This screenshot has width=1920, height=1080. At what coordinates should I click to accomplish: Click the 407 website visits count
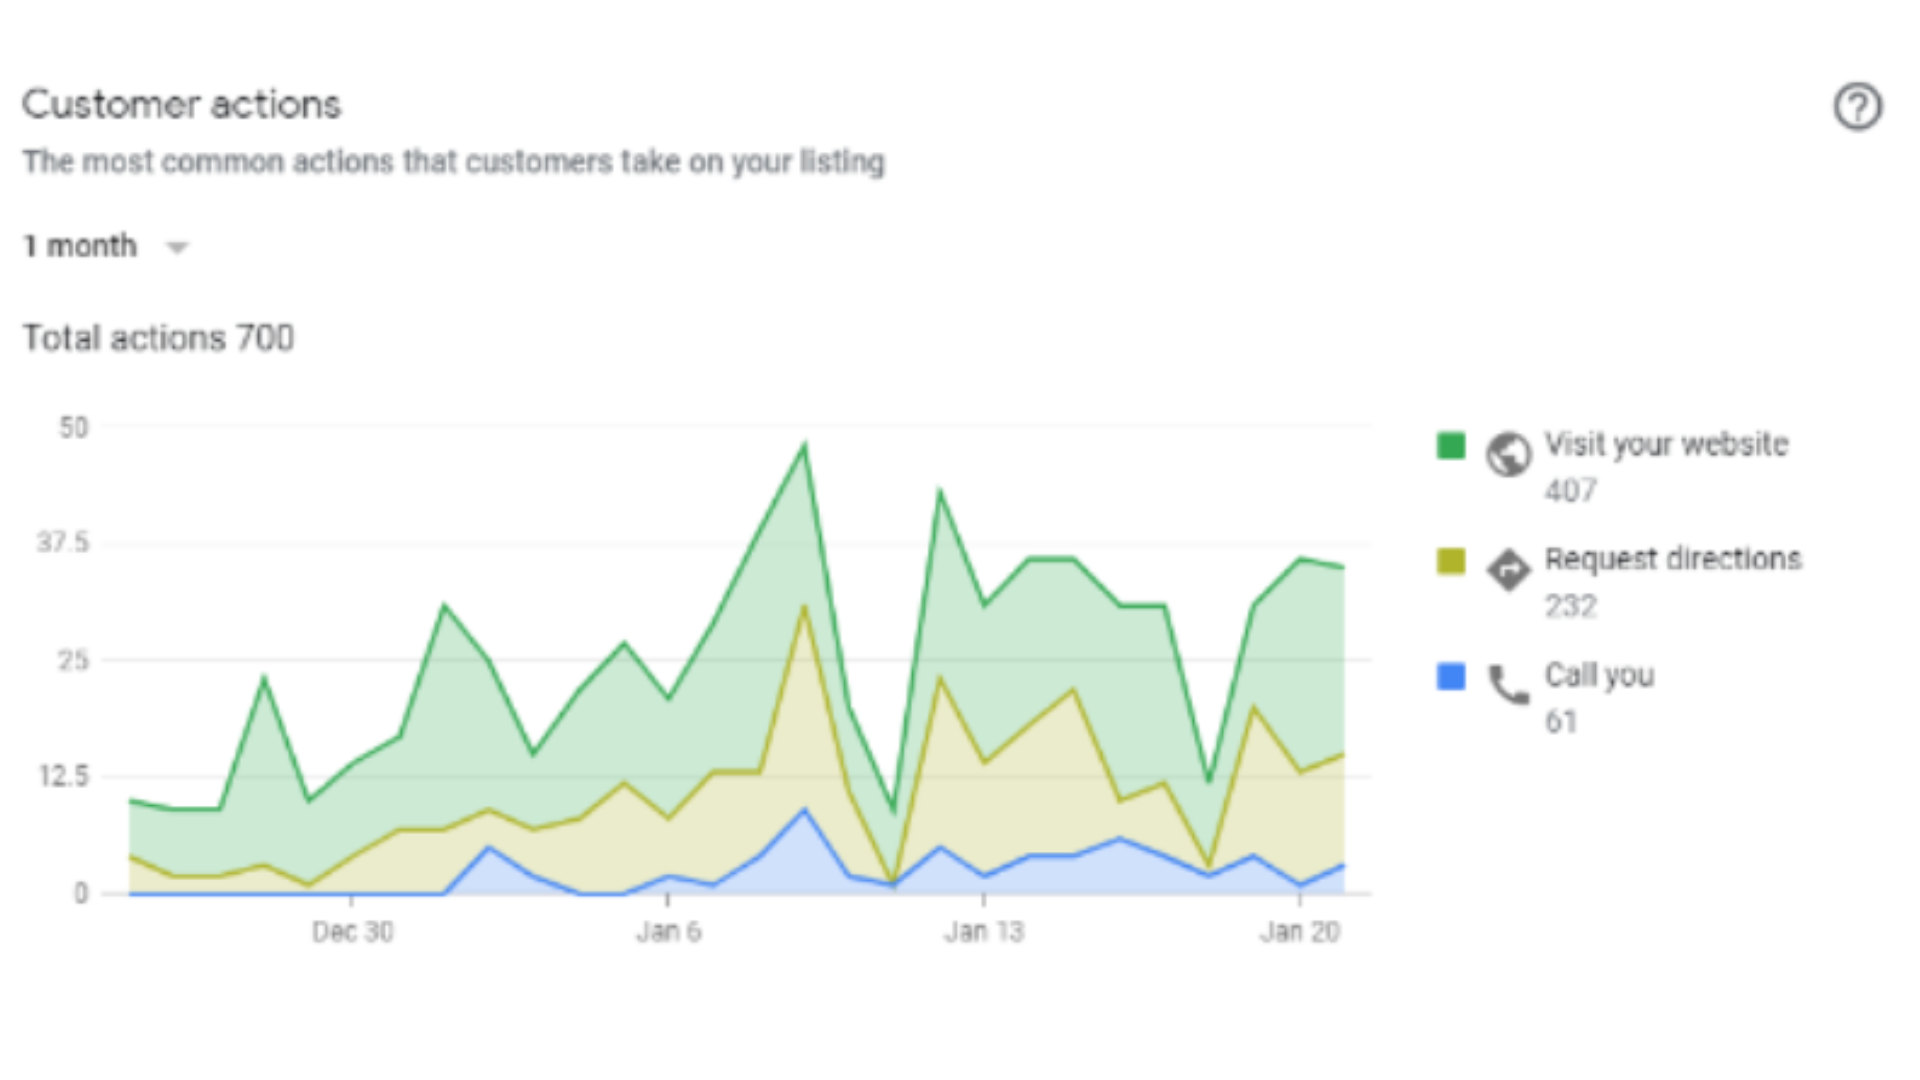(1570, 491)
